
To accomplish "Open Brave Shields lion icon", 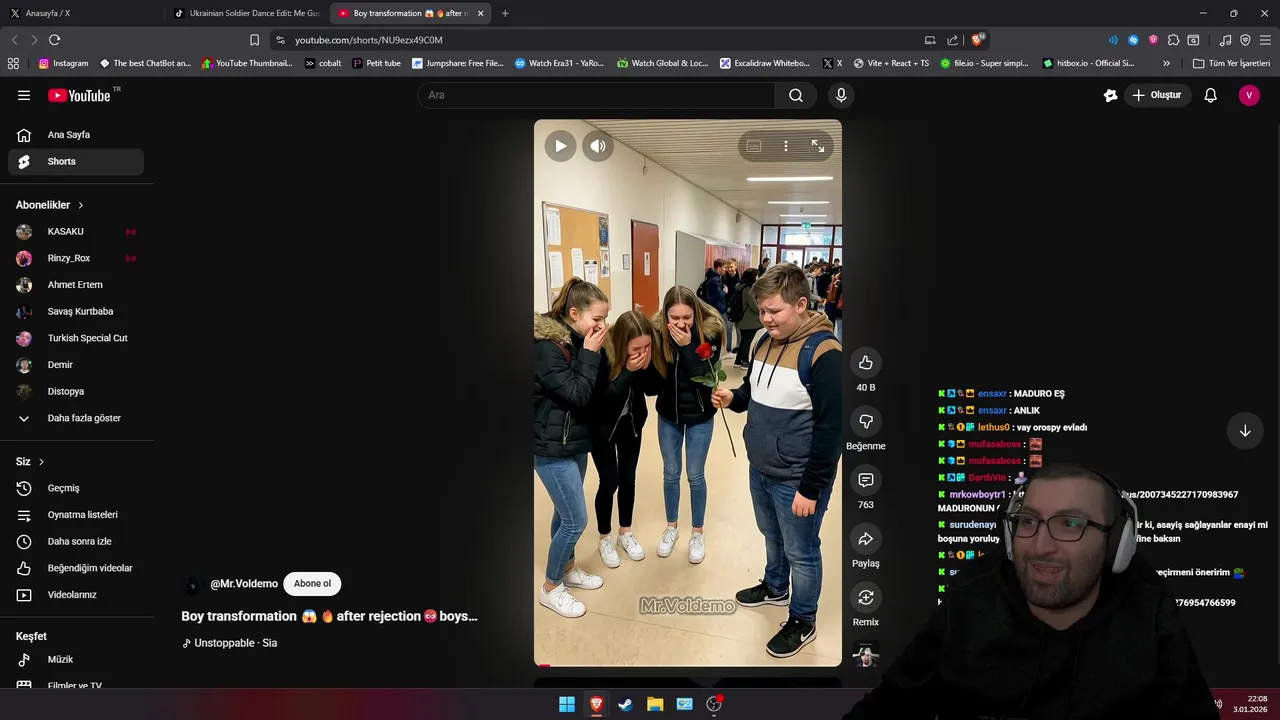I will tap(977, 40).
